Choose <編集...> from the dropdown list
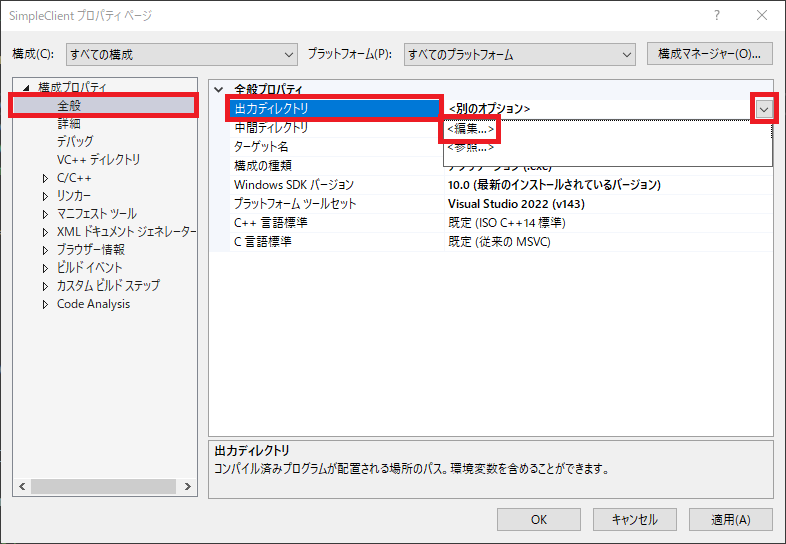This screenshot has width=786, height=544. (x=470, y=128)
